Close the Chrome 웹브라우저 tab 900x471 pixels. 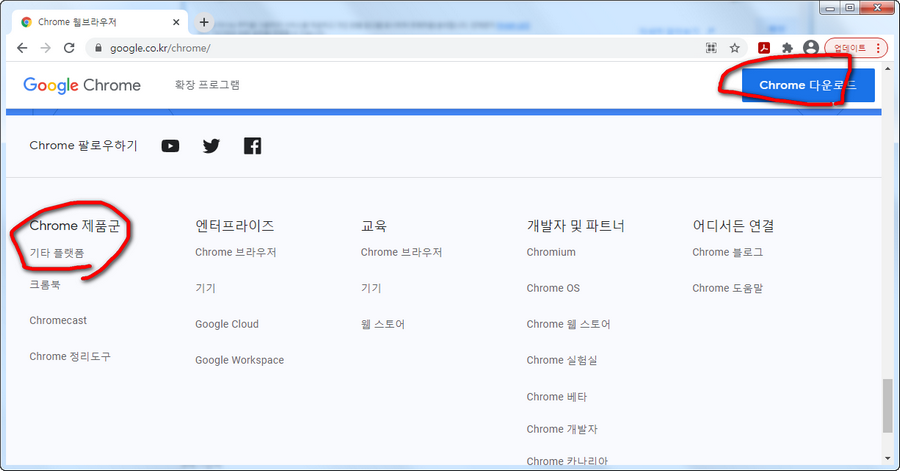[176, 22]
